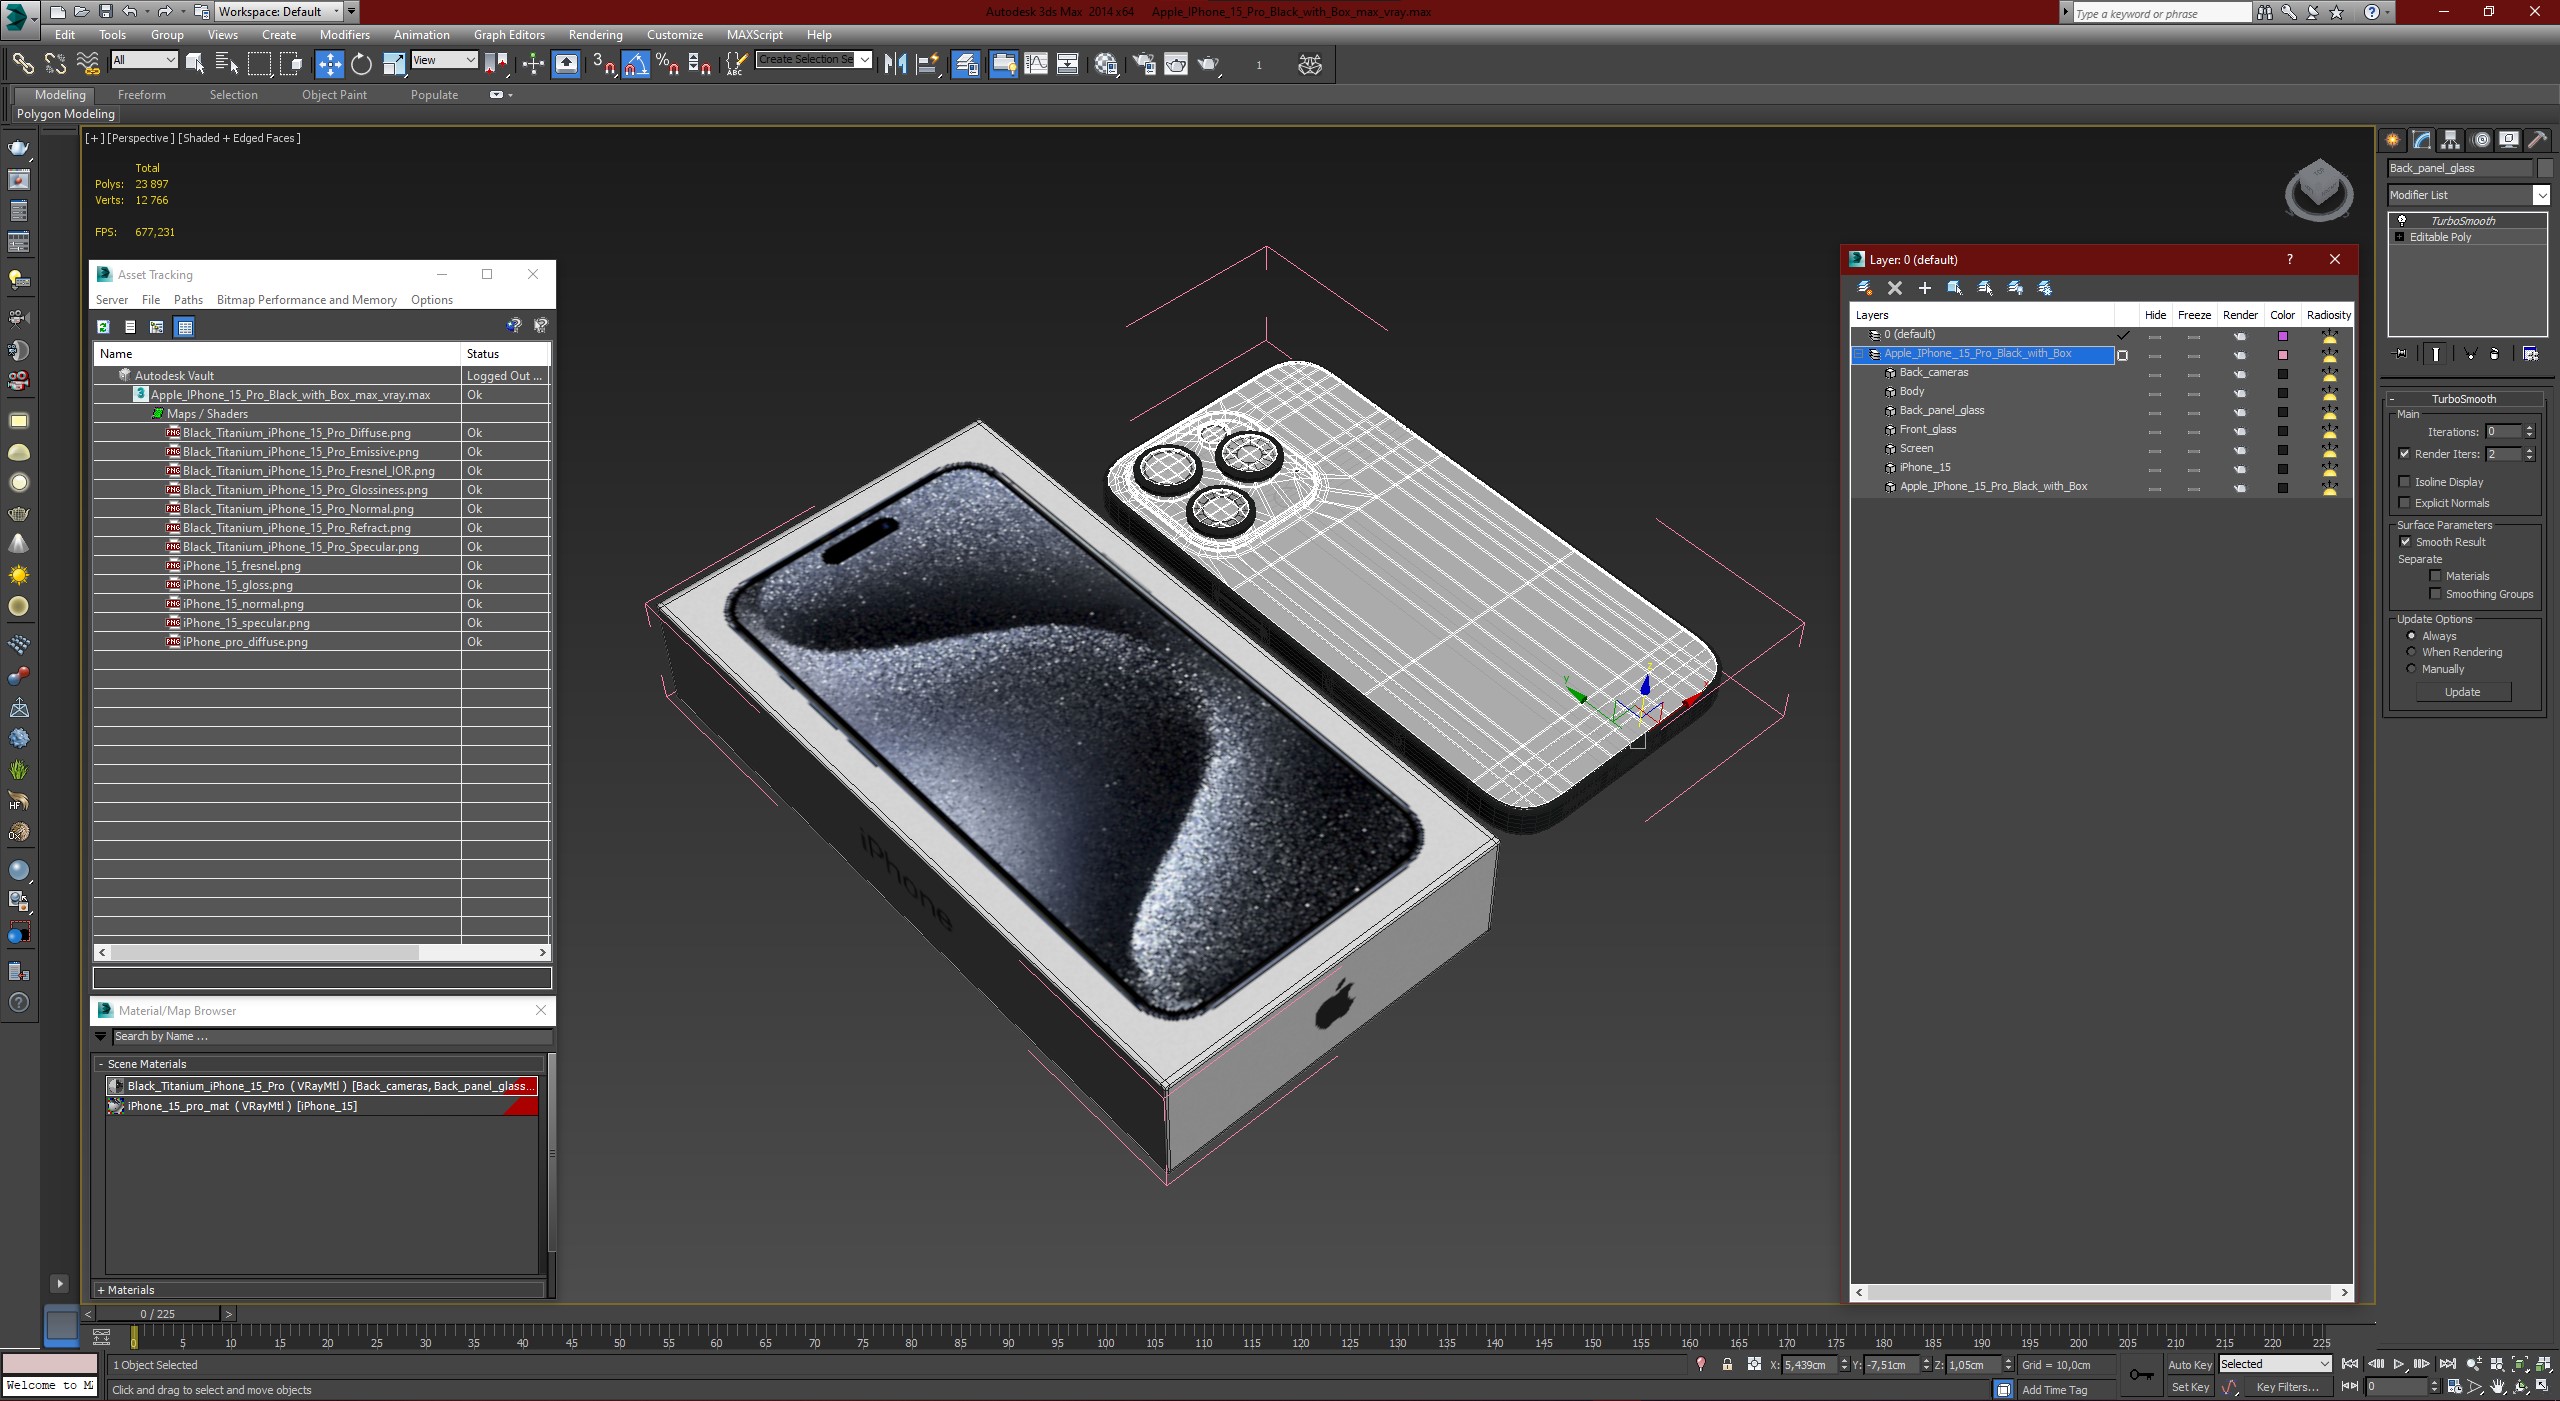Screen dimensions: 2560x1401
Task: Open the Material Editor icon
Action: tap(1105, 64)
